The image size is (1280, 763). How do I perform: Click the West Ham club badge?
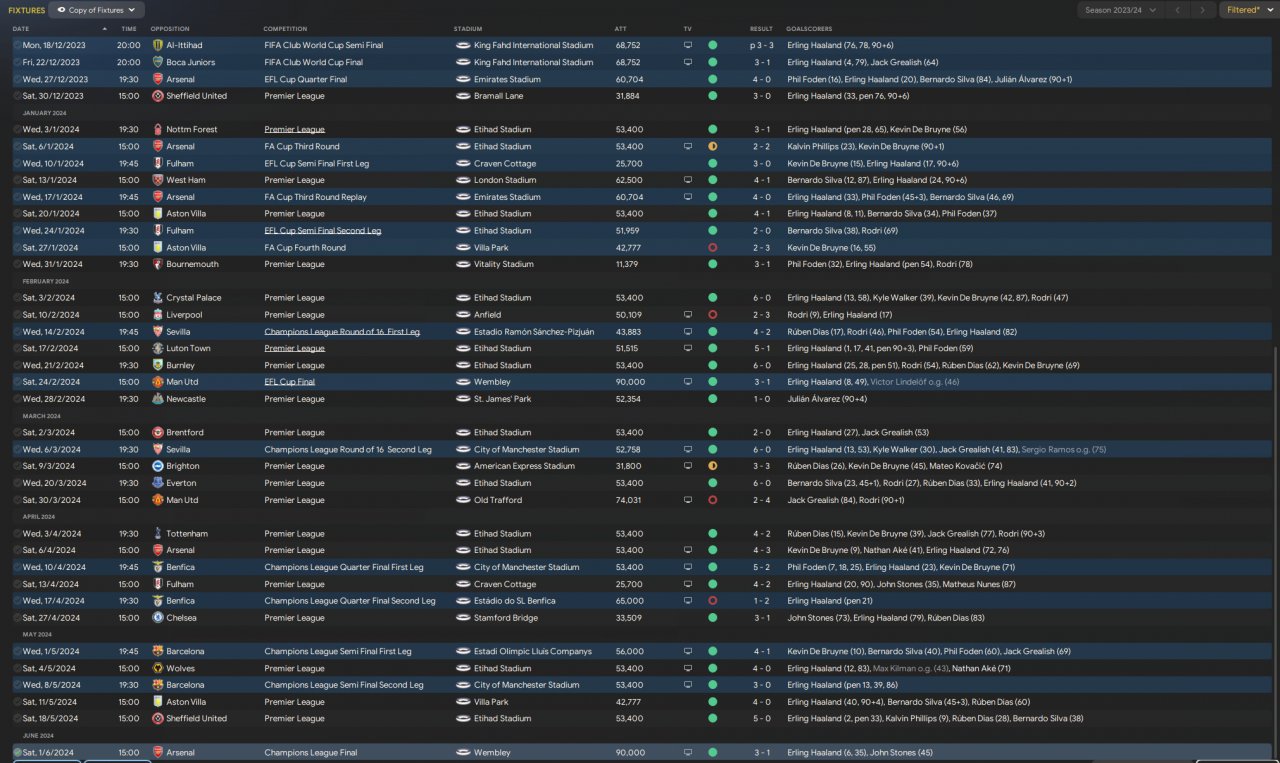(158, 180)
